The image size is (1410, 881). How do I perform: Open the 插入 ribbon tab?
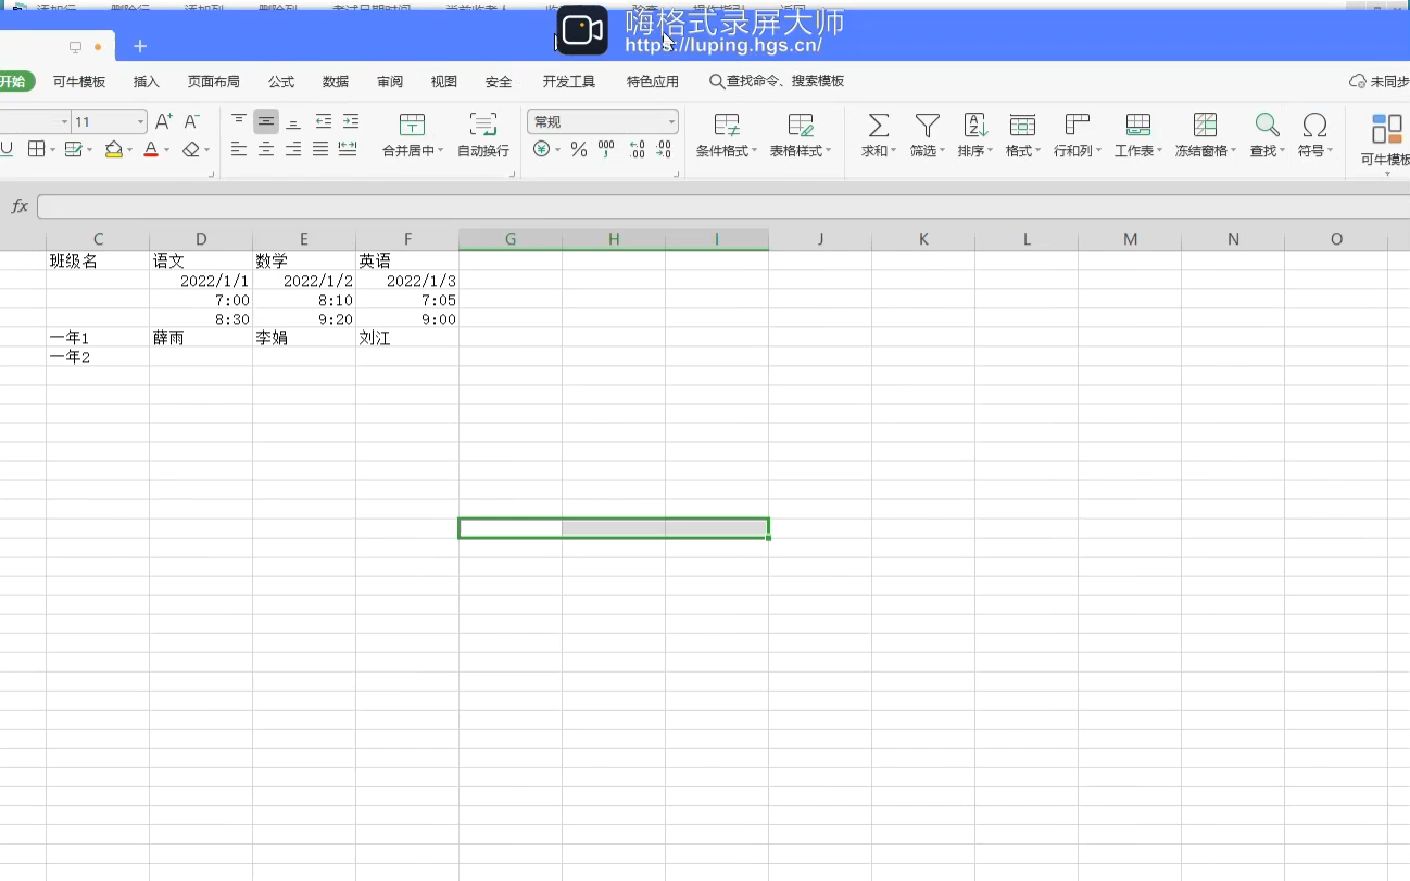(x=147, y=82)
